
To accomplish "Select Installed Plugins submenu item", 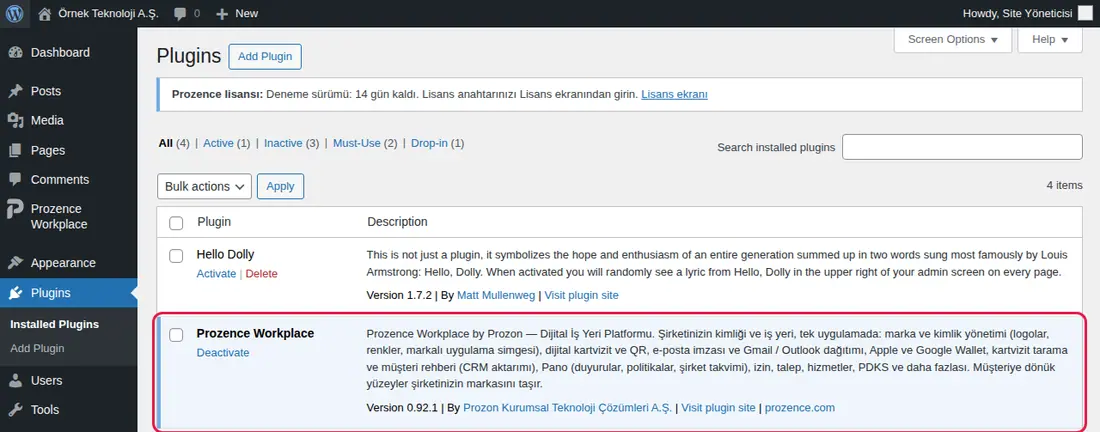I will [55, 325].
